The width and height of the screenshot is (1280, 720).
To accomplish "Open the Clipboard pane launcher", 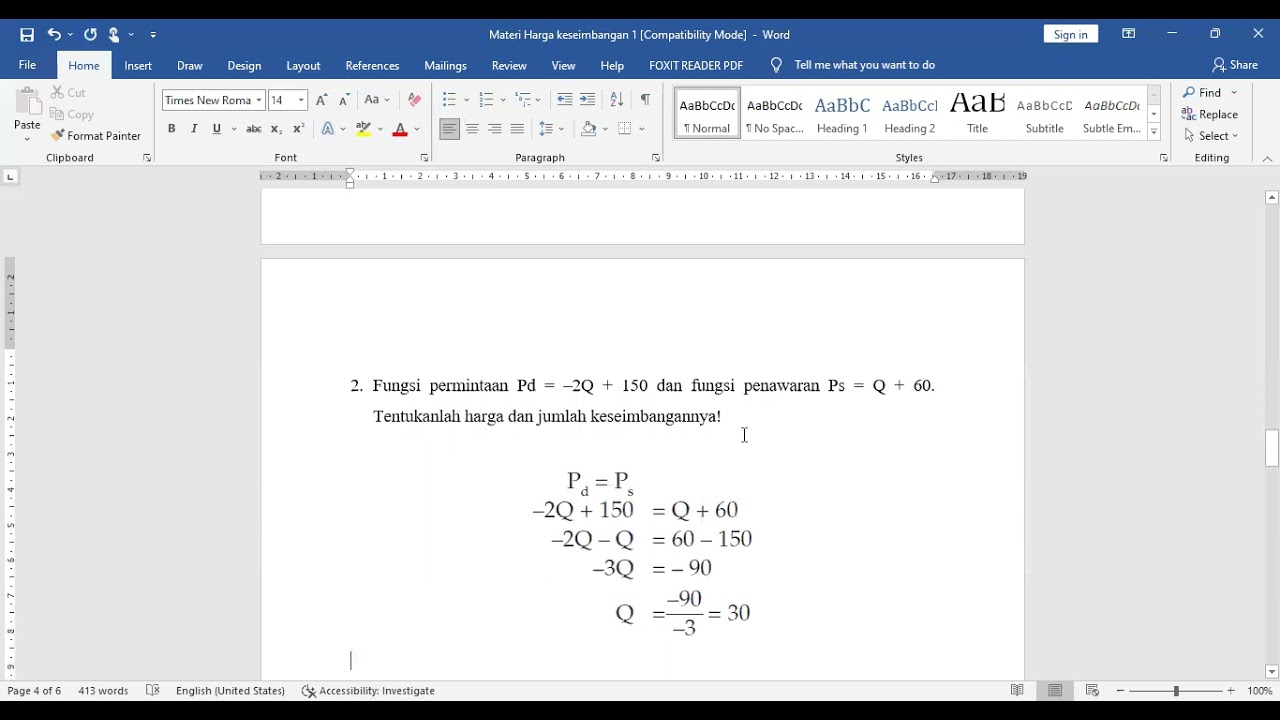I will pos(147,158).
